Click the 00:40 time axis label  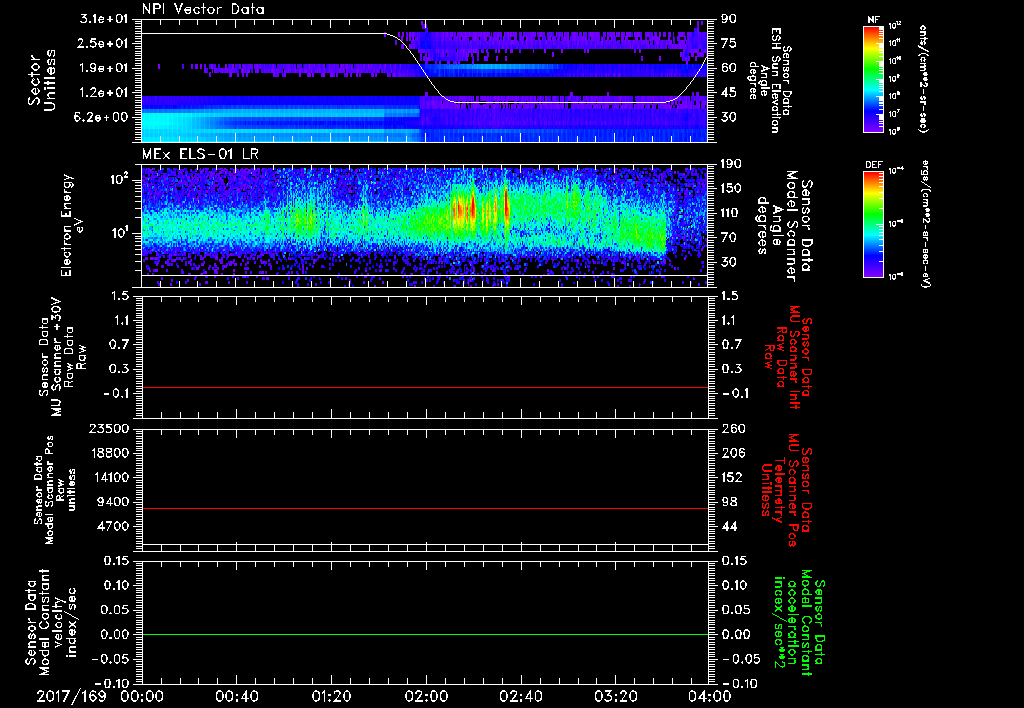pos(237,696)
